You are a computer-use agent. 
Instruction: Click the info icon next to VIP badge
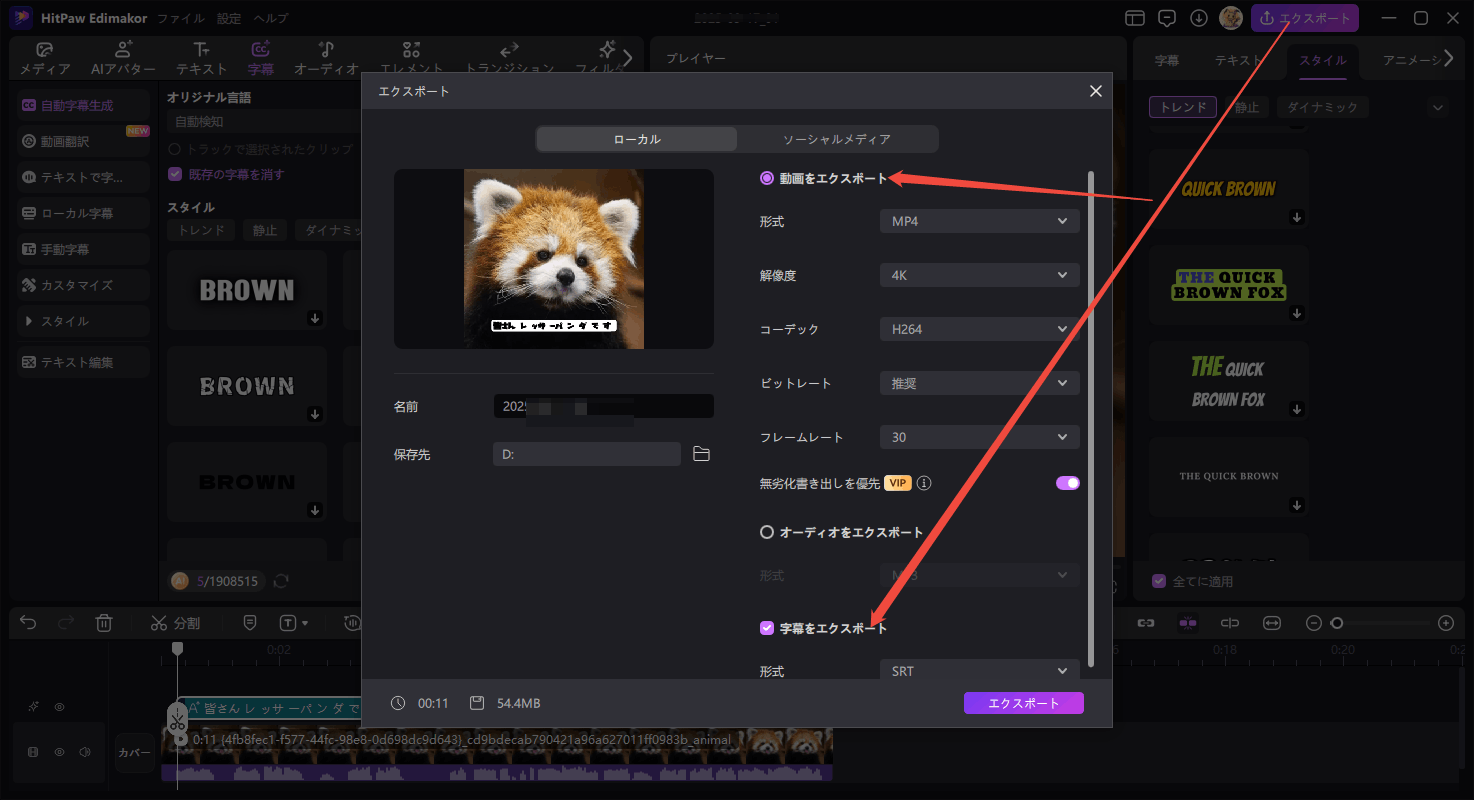coord(924,483)
